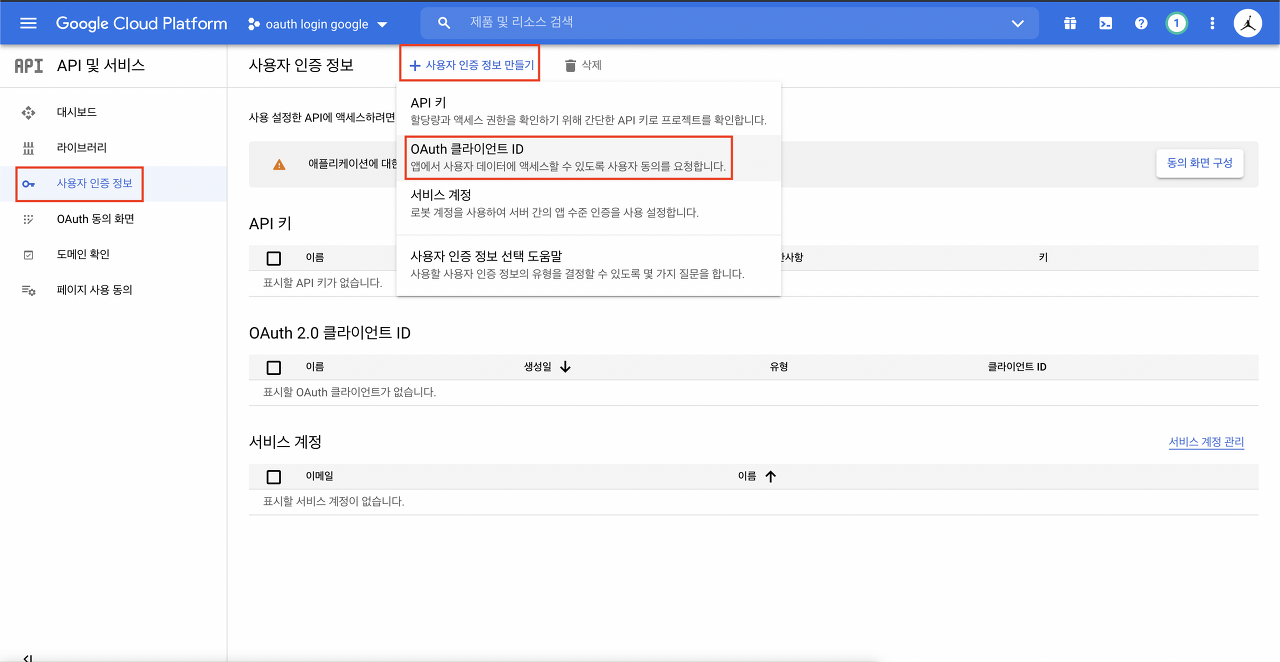Viewport: 1280px width, 662px height.
Task: Click the 클라이언트 ID column header
Action: (x=1017, y=367)
